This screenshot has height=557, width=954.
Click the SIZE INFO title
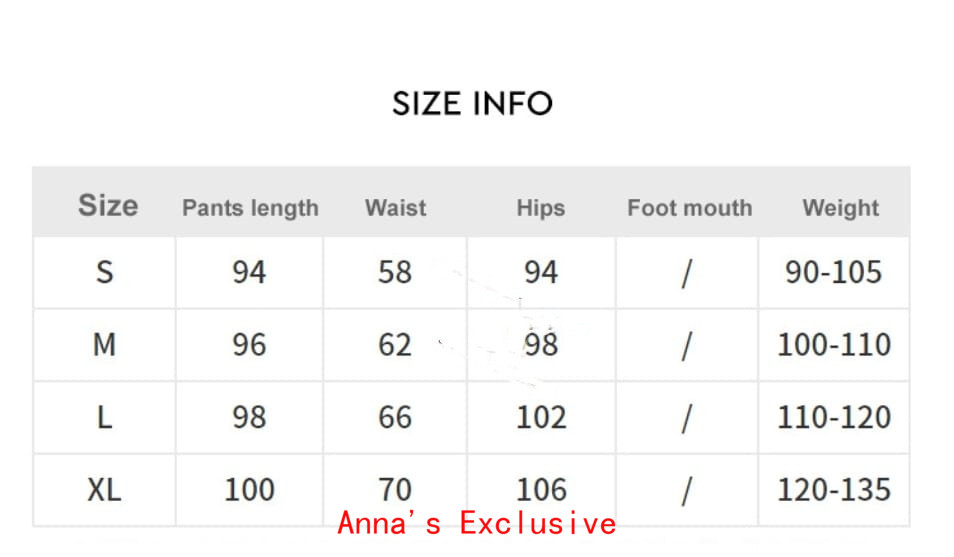point(472,103)
